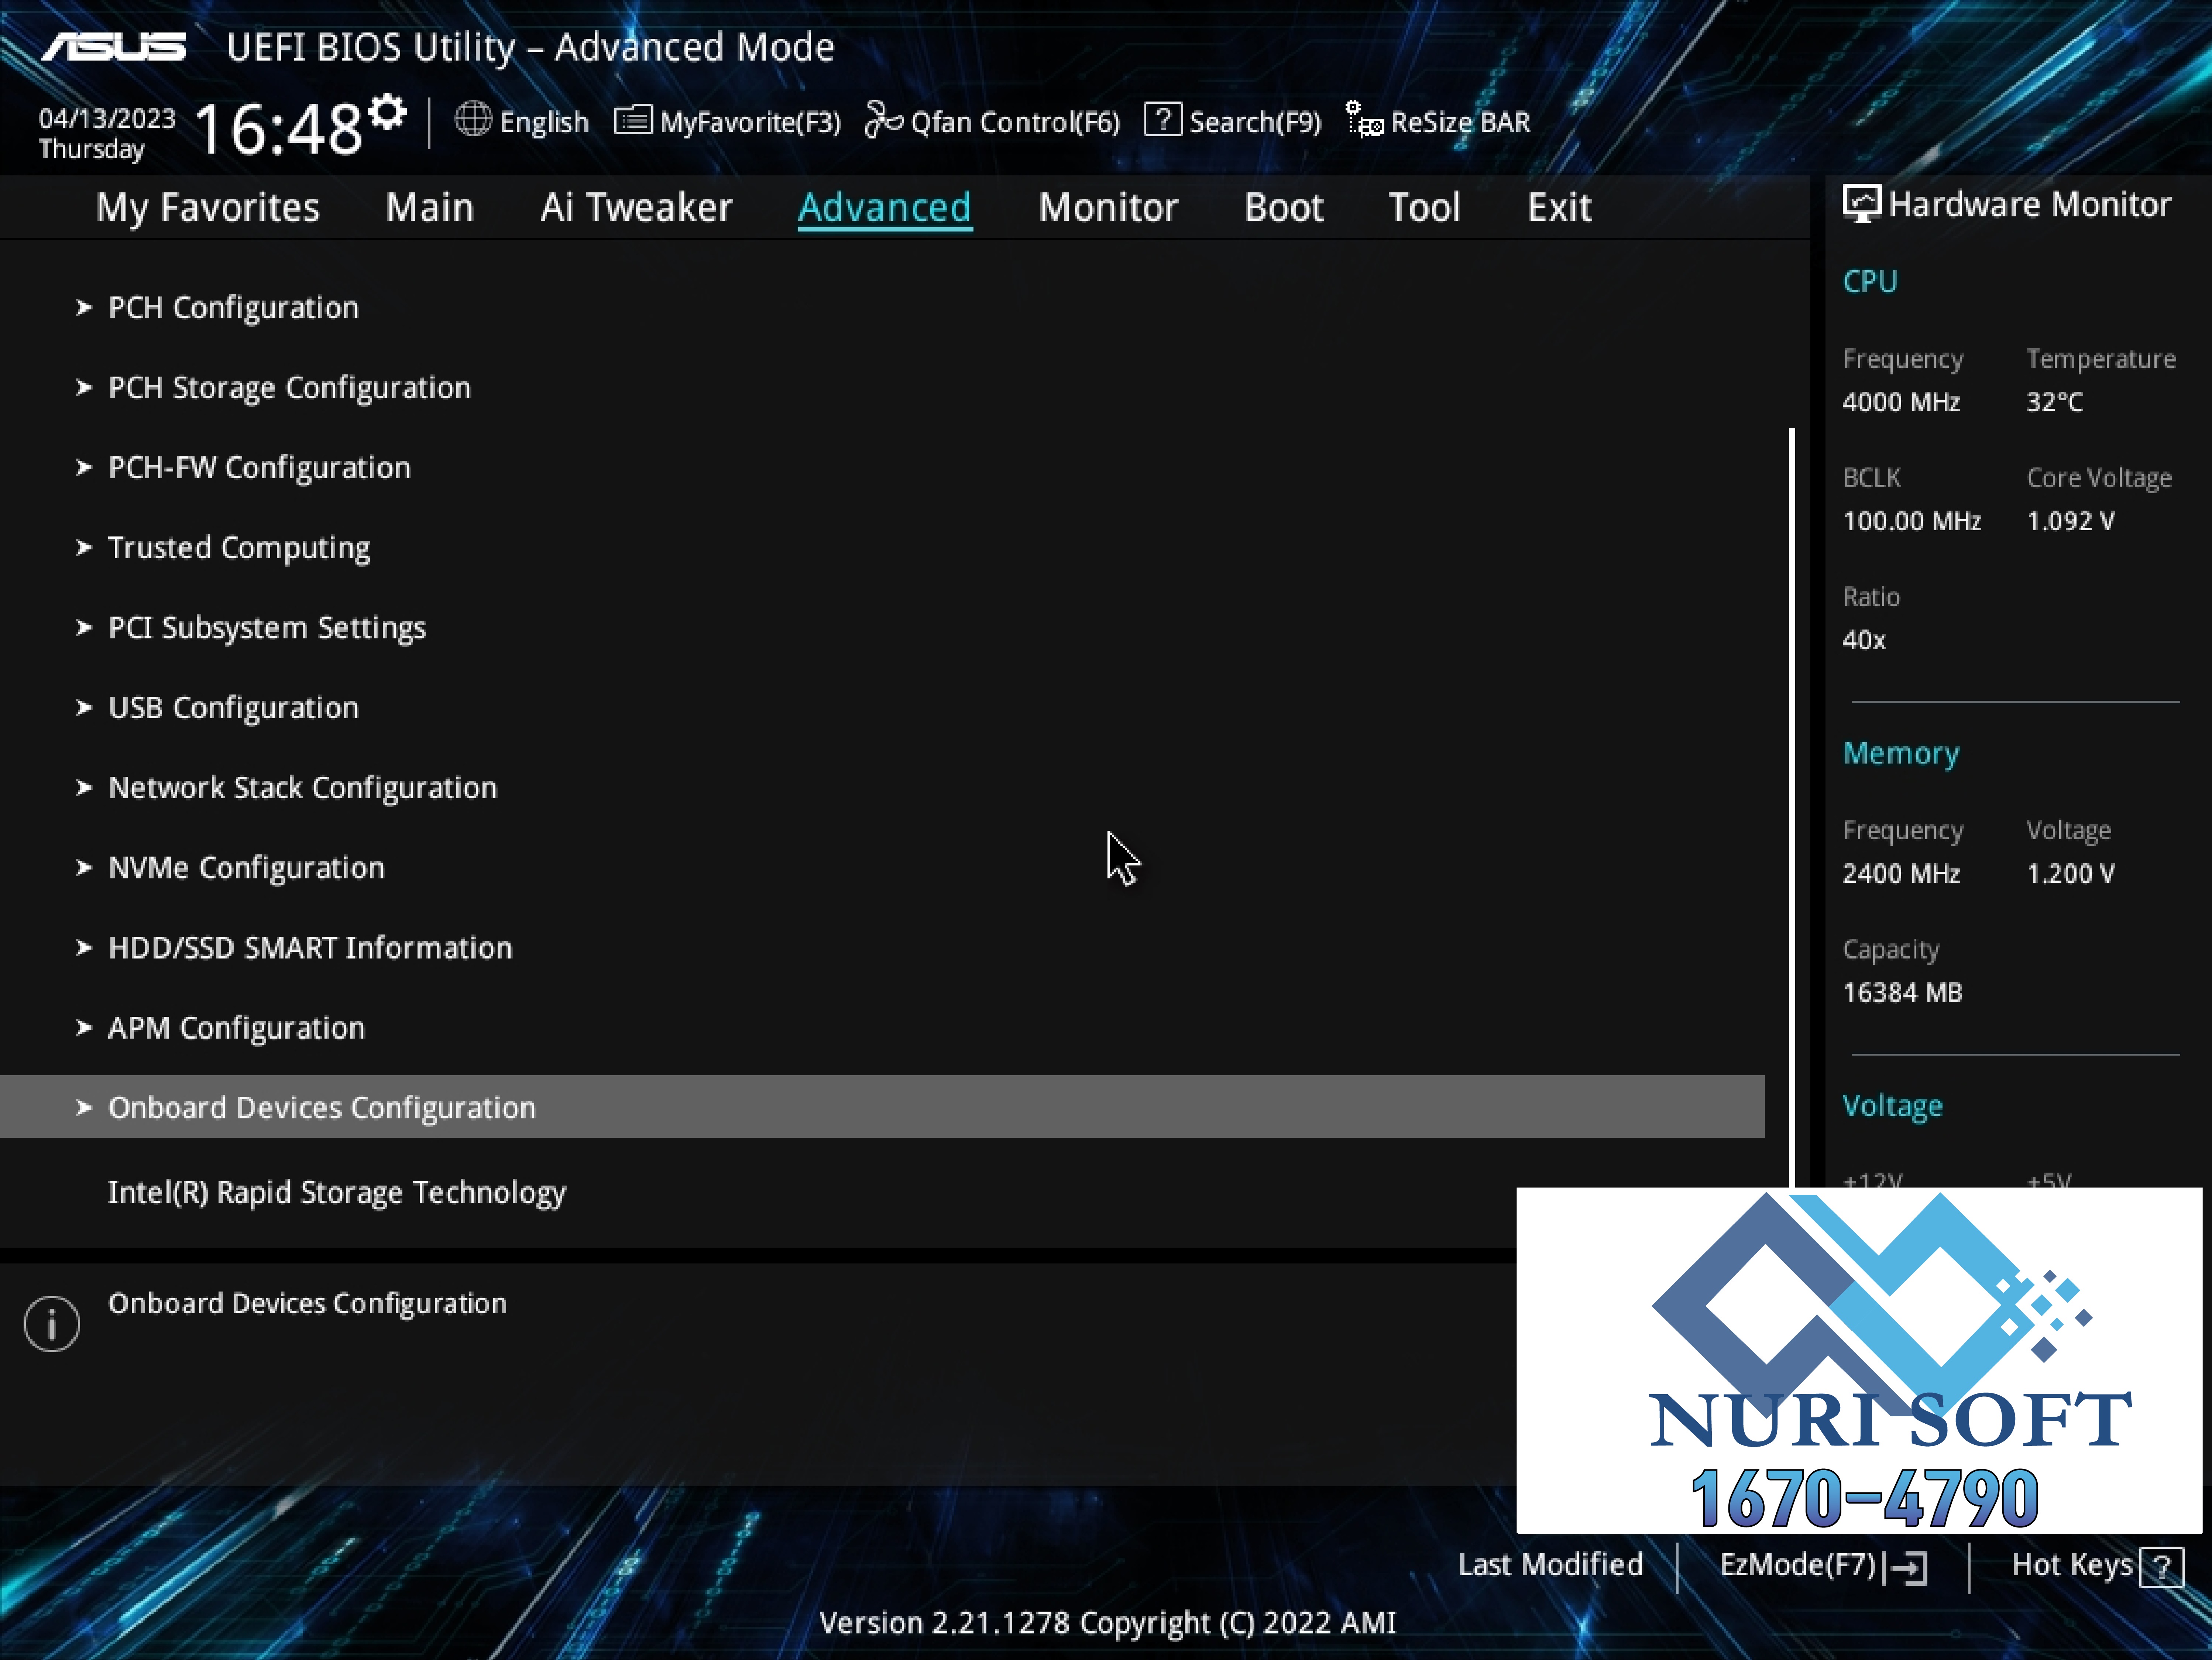Screen dimensions: 2212x1660
Task: Select the Advanced tab
Action: point(885,207)
